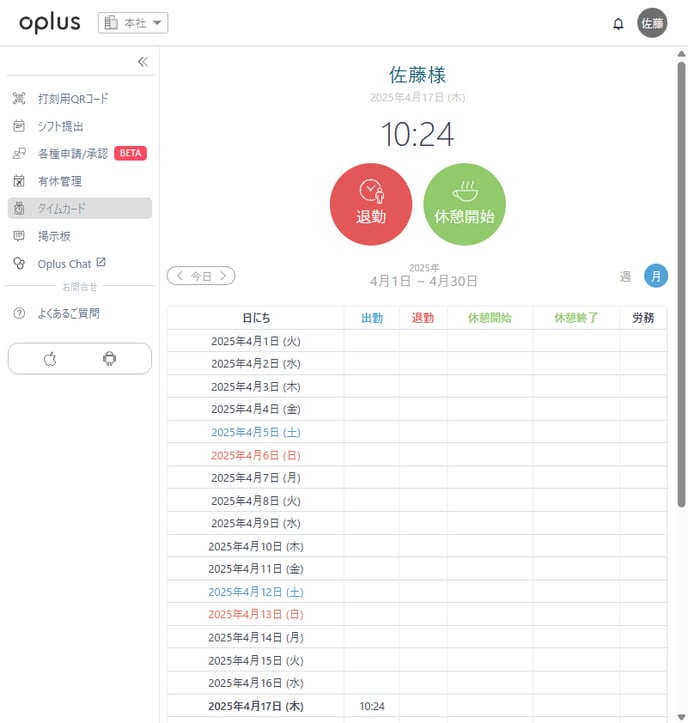Viewport: 688px width, 723px height.
Task: Open the 佐藤 user avatar menu
Action: click(652, 23)
